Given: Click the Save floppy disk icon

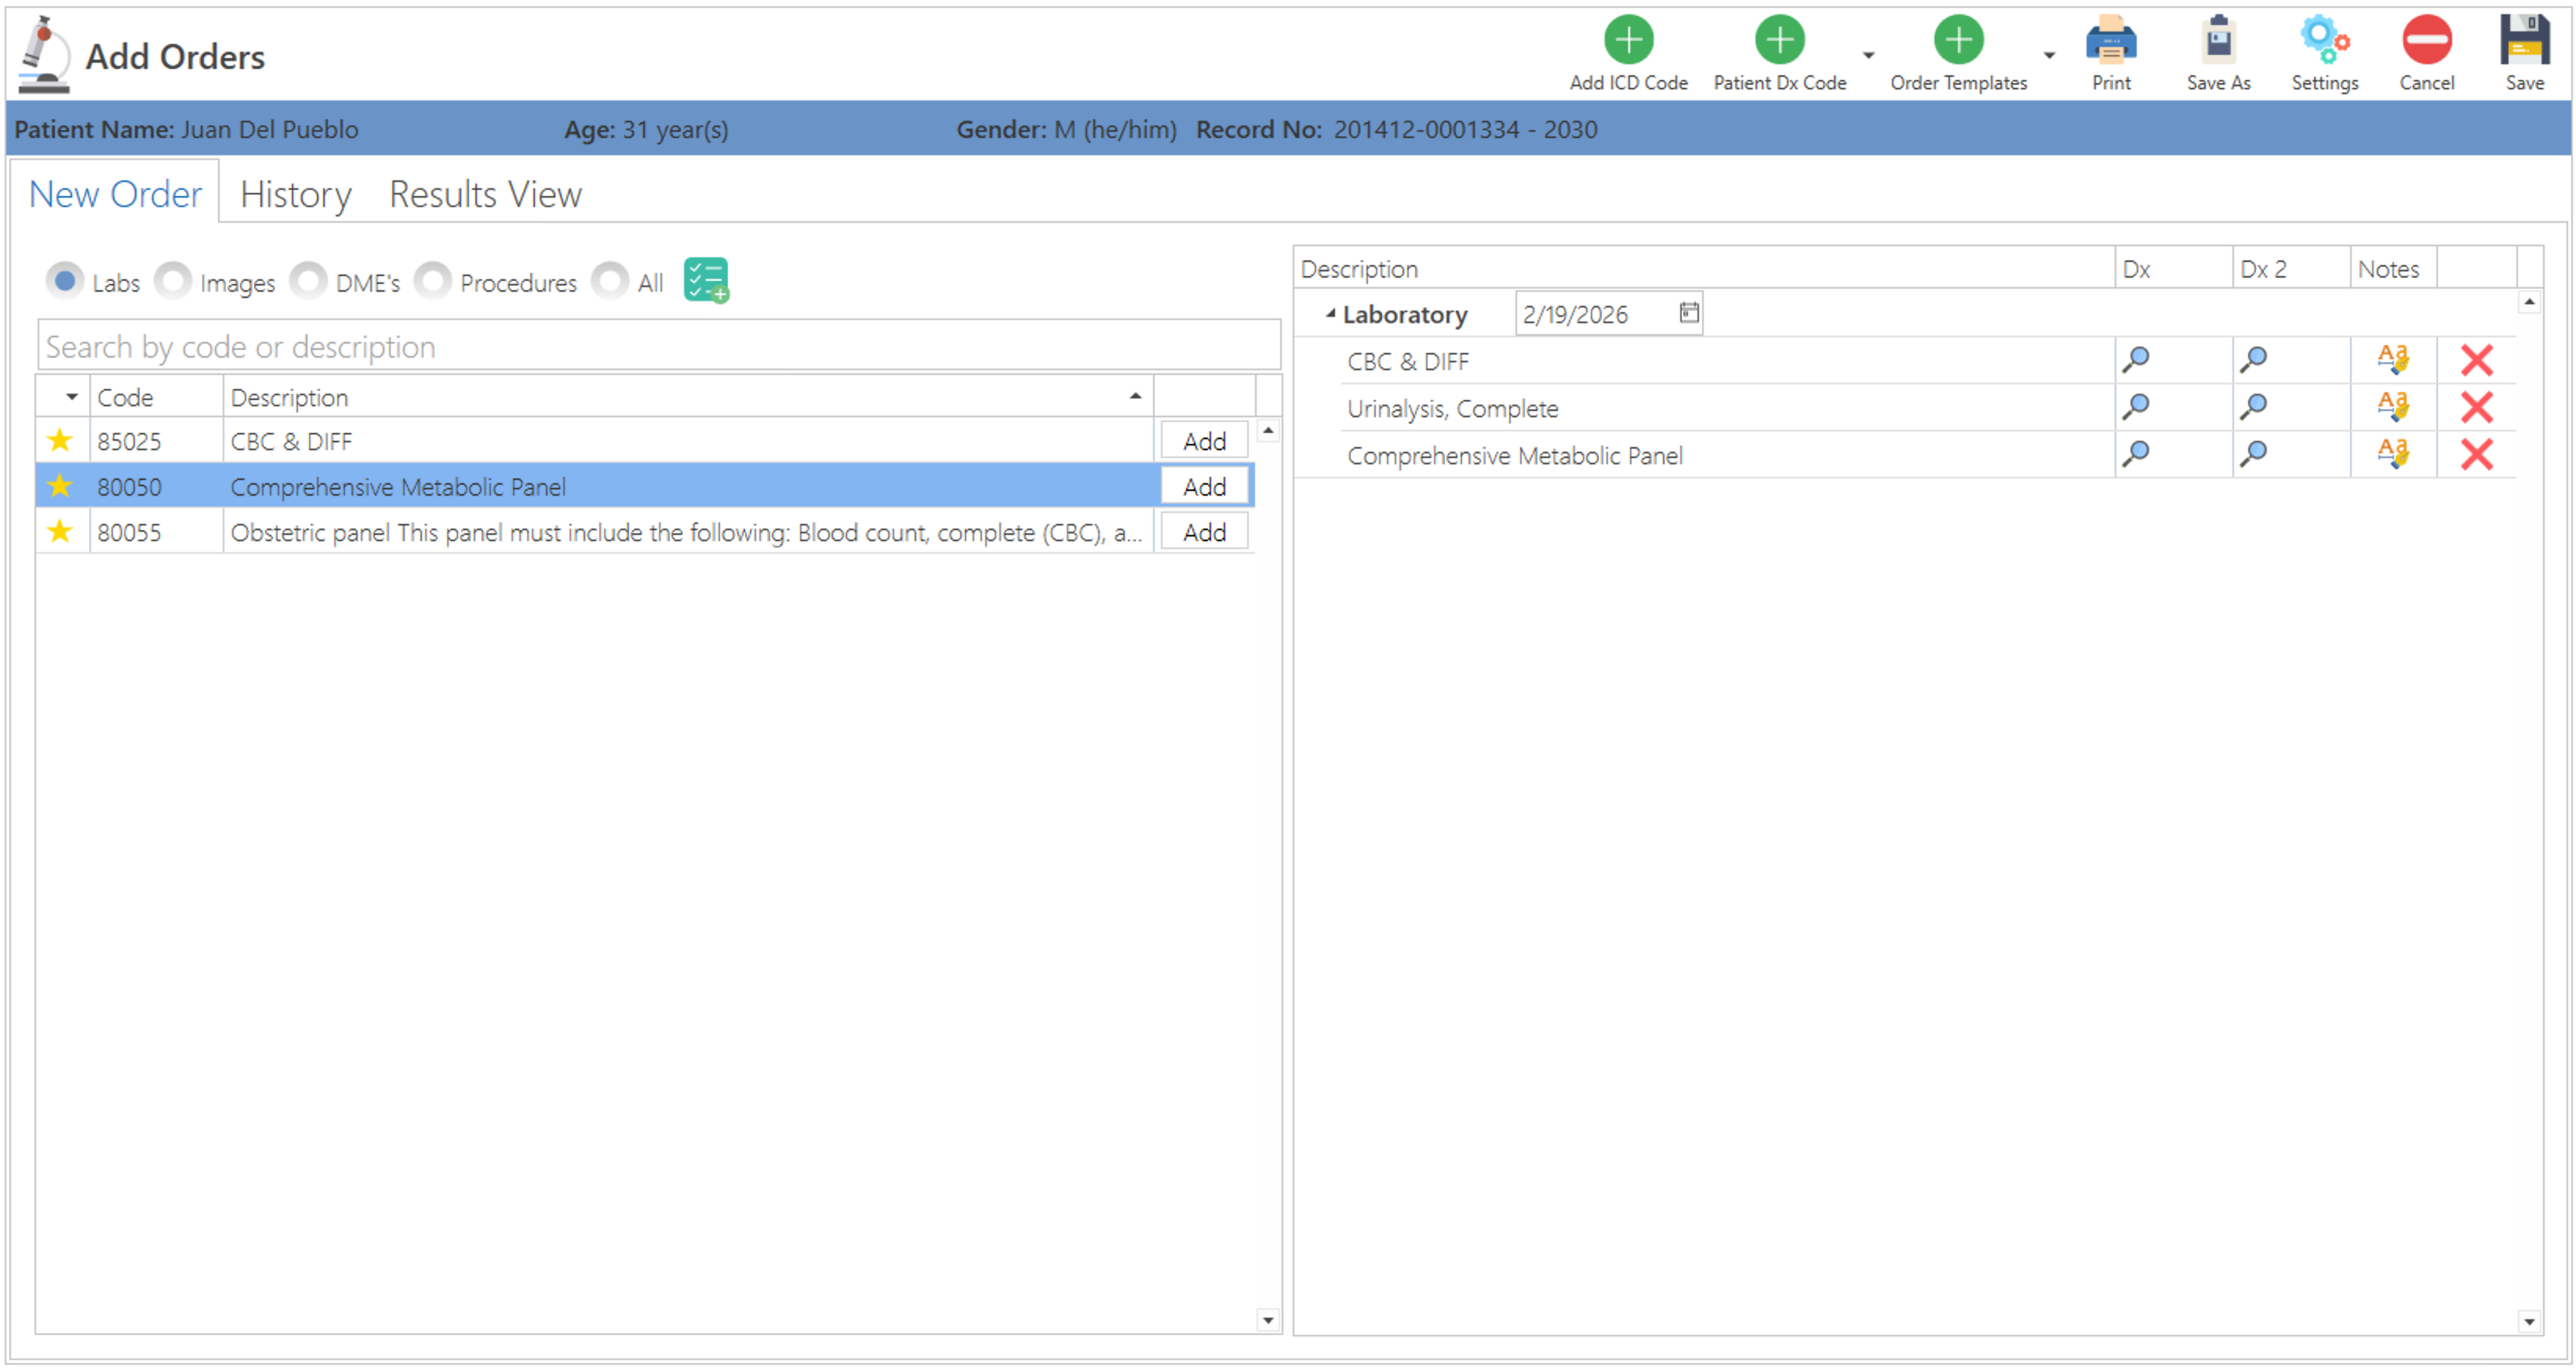Looking at the screenshot, I should pos(2523,41).
